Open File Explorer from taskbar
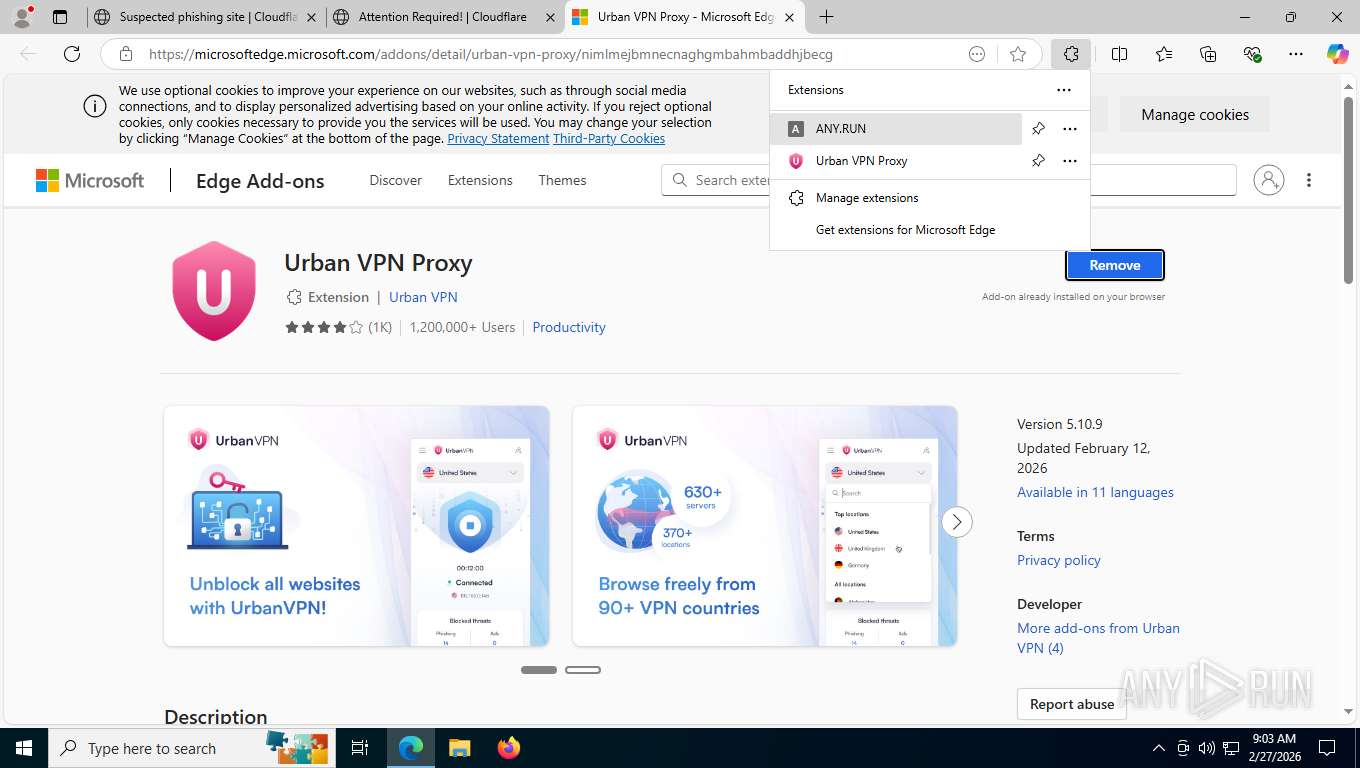The image size is (1360, 768). pos(459,748)
